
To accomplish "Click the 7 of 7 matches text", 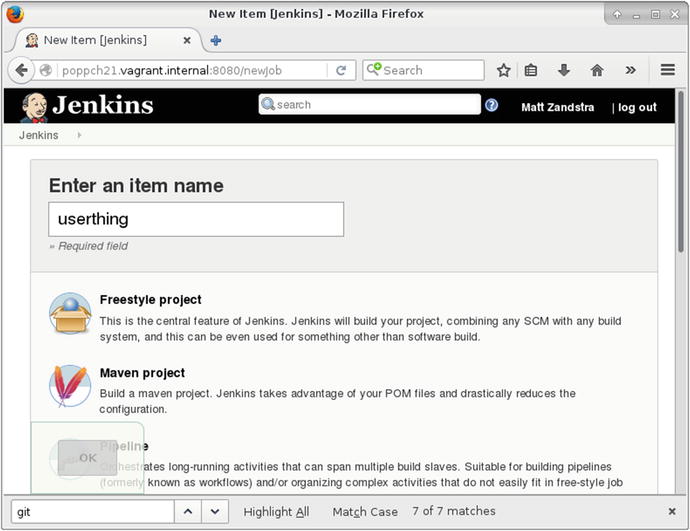I will pos(454,511).
